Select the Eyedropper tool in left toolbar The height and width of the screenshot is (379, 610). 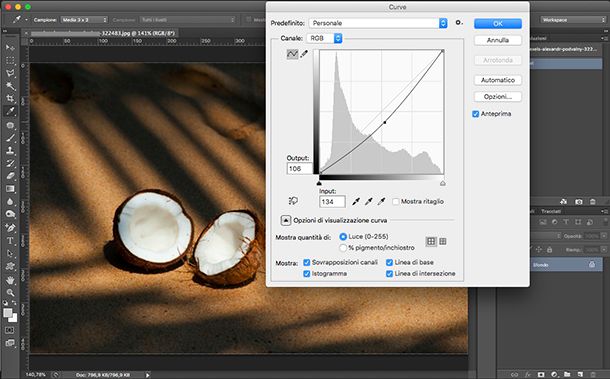coord(10,111)
